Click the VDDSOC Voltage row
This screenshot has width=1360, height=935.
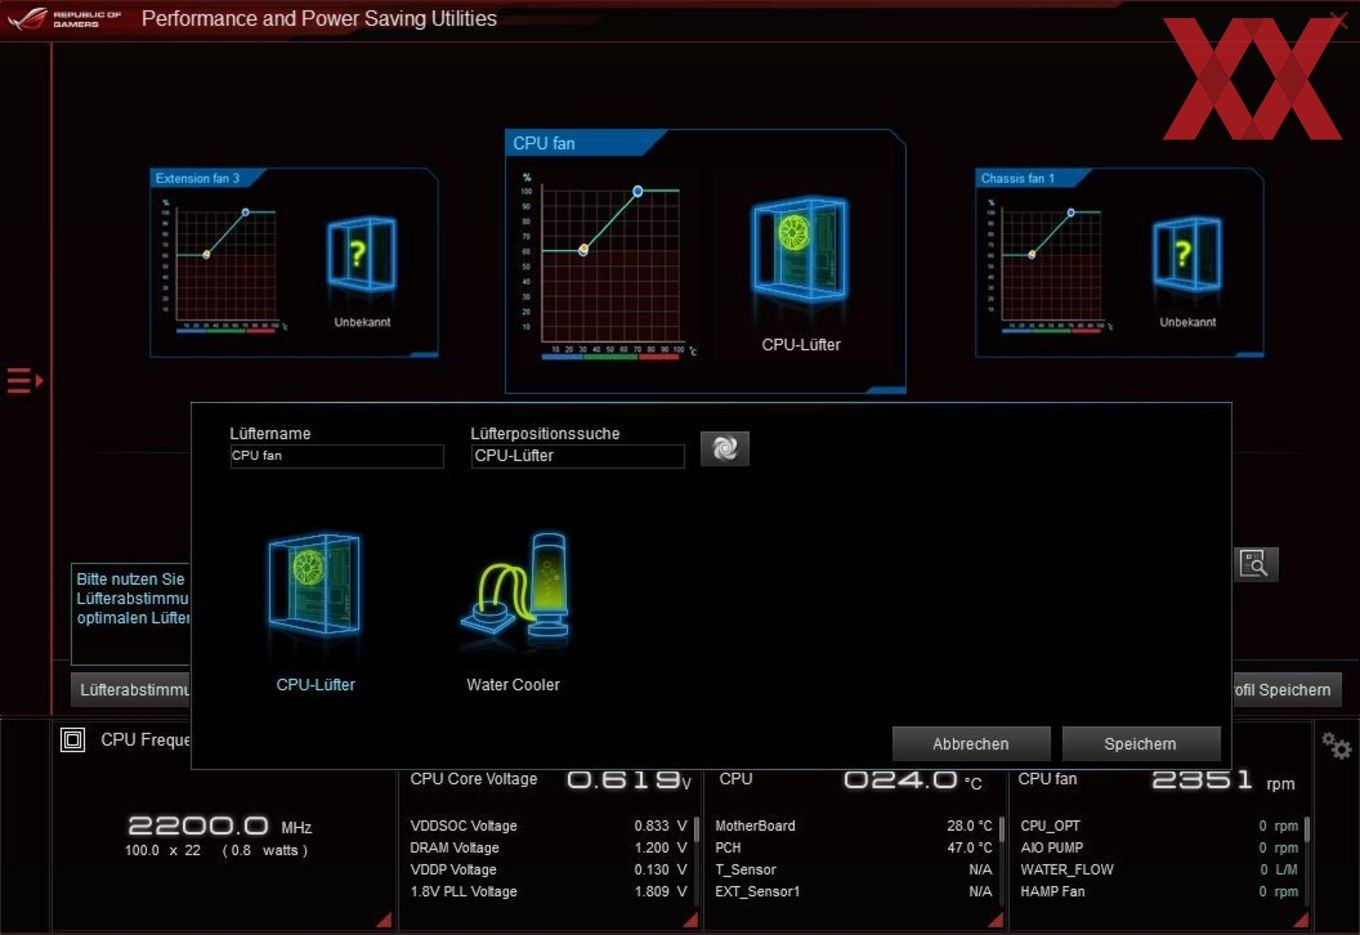tap(548, 826)
